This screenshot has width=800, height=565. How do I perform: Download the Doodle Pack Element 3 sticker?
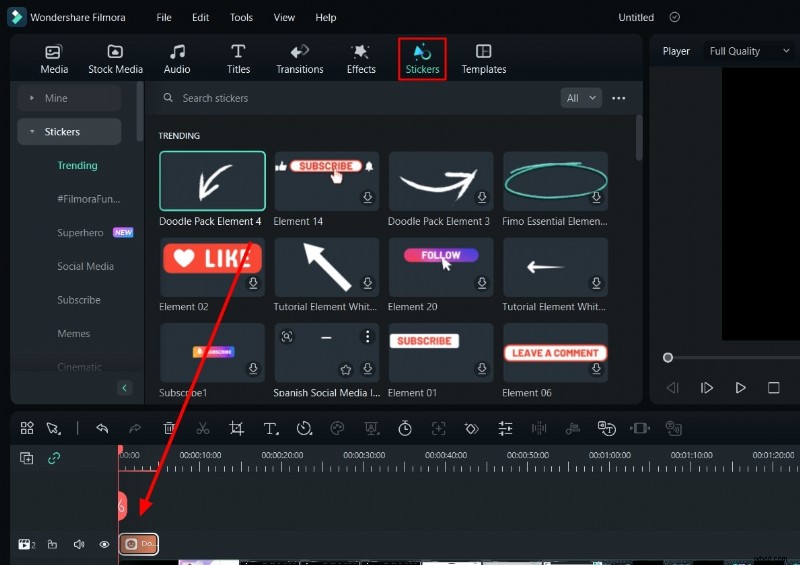(x=482, y=197)
